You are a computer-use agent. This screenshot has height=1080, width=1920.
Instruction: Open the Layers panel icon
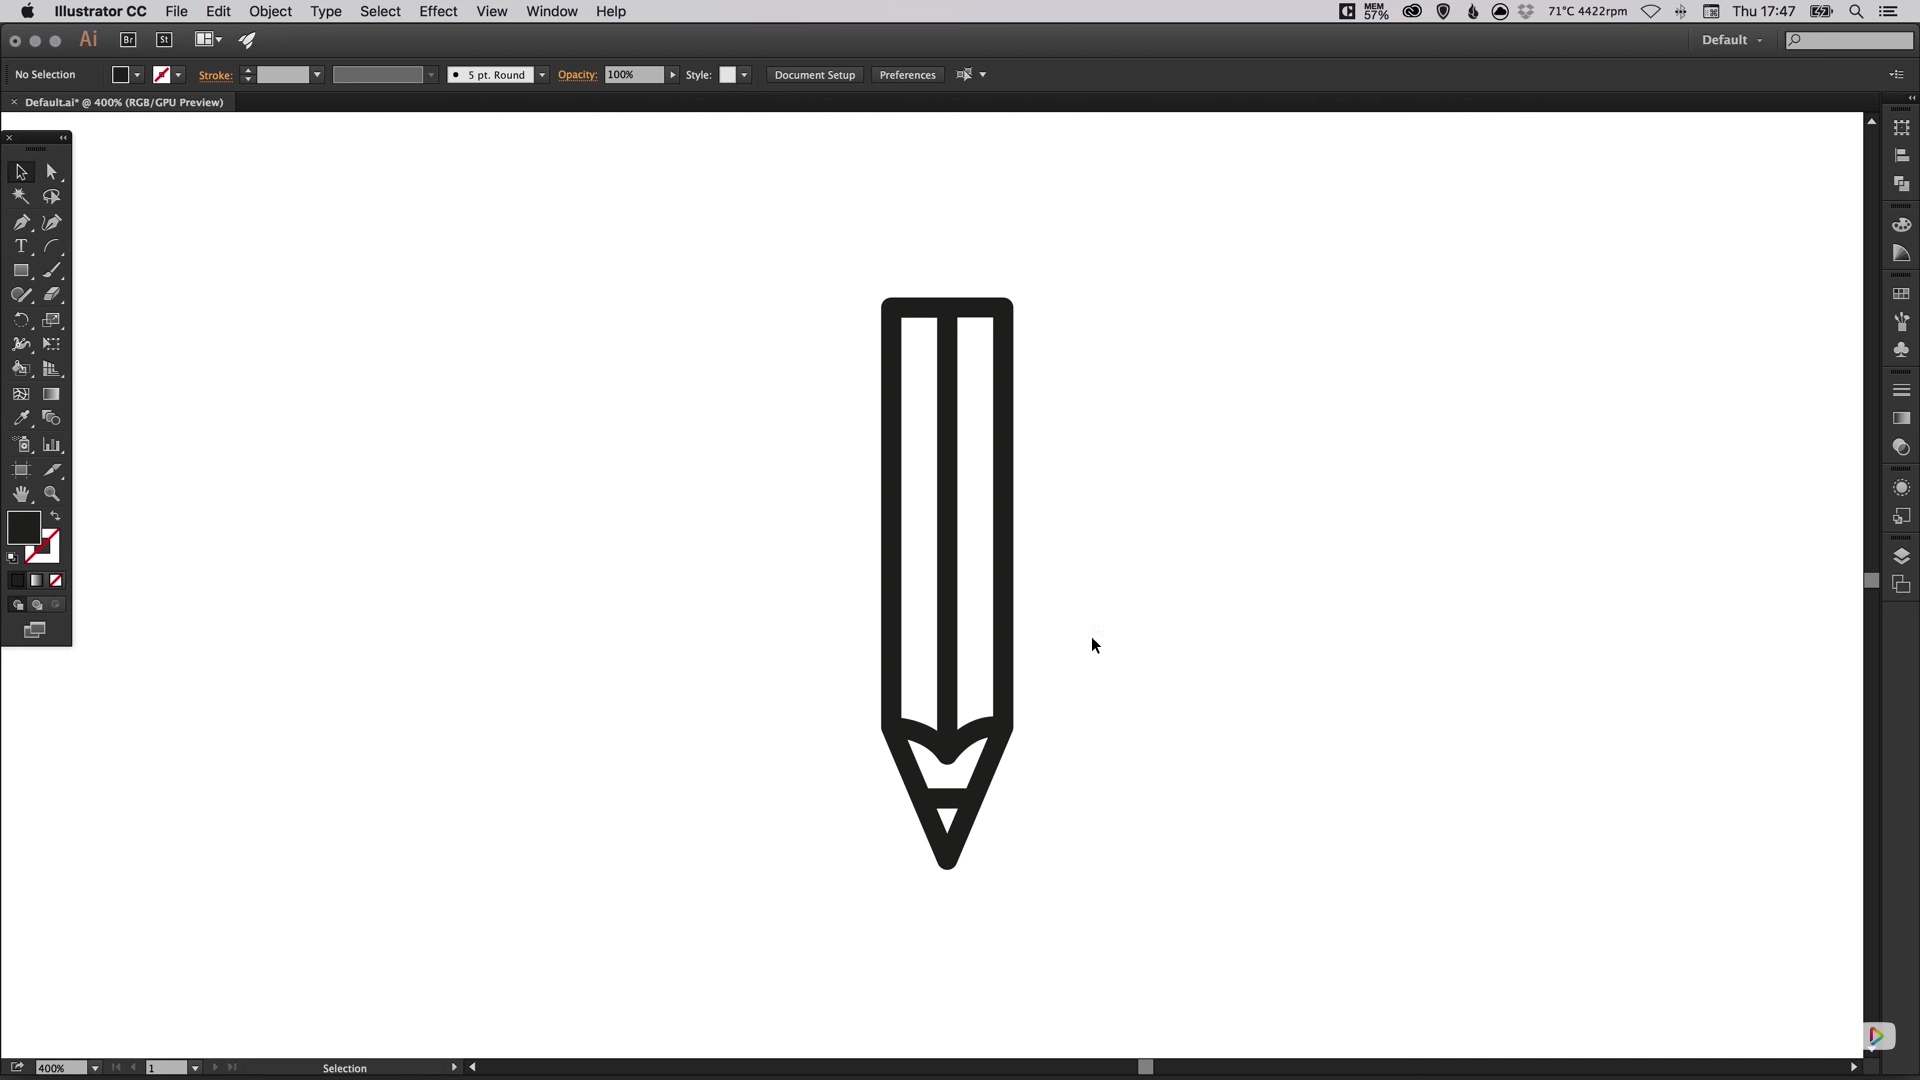(x=1903, y=555)
